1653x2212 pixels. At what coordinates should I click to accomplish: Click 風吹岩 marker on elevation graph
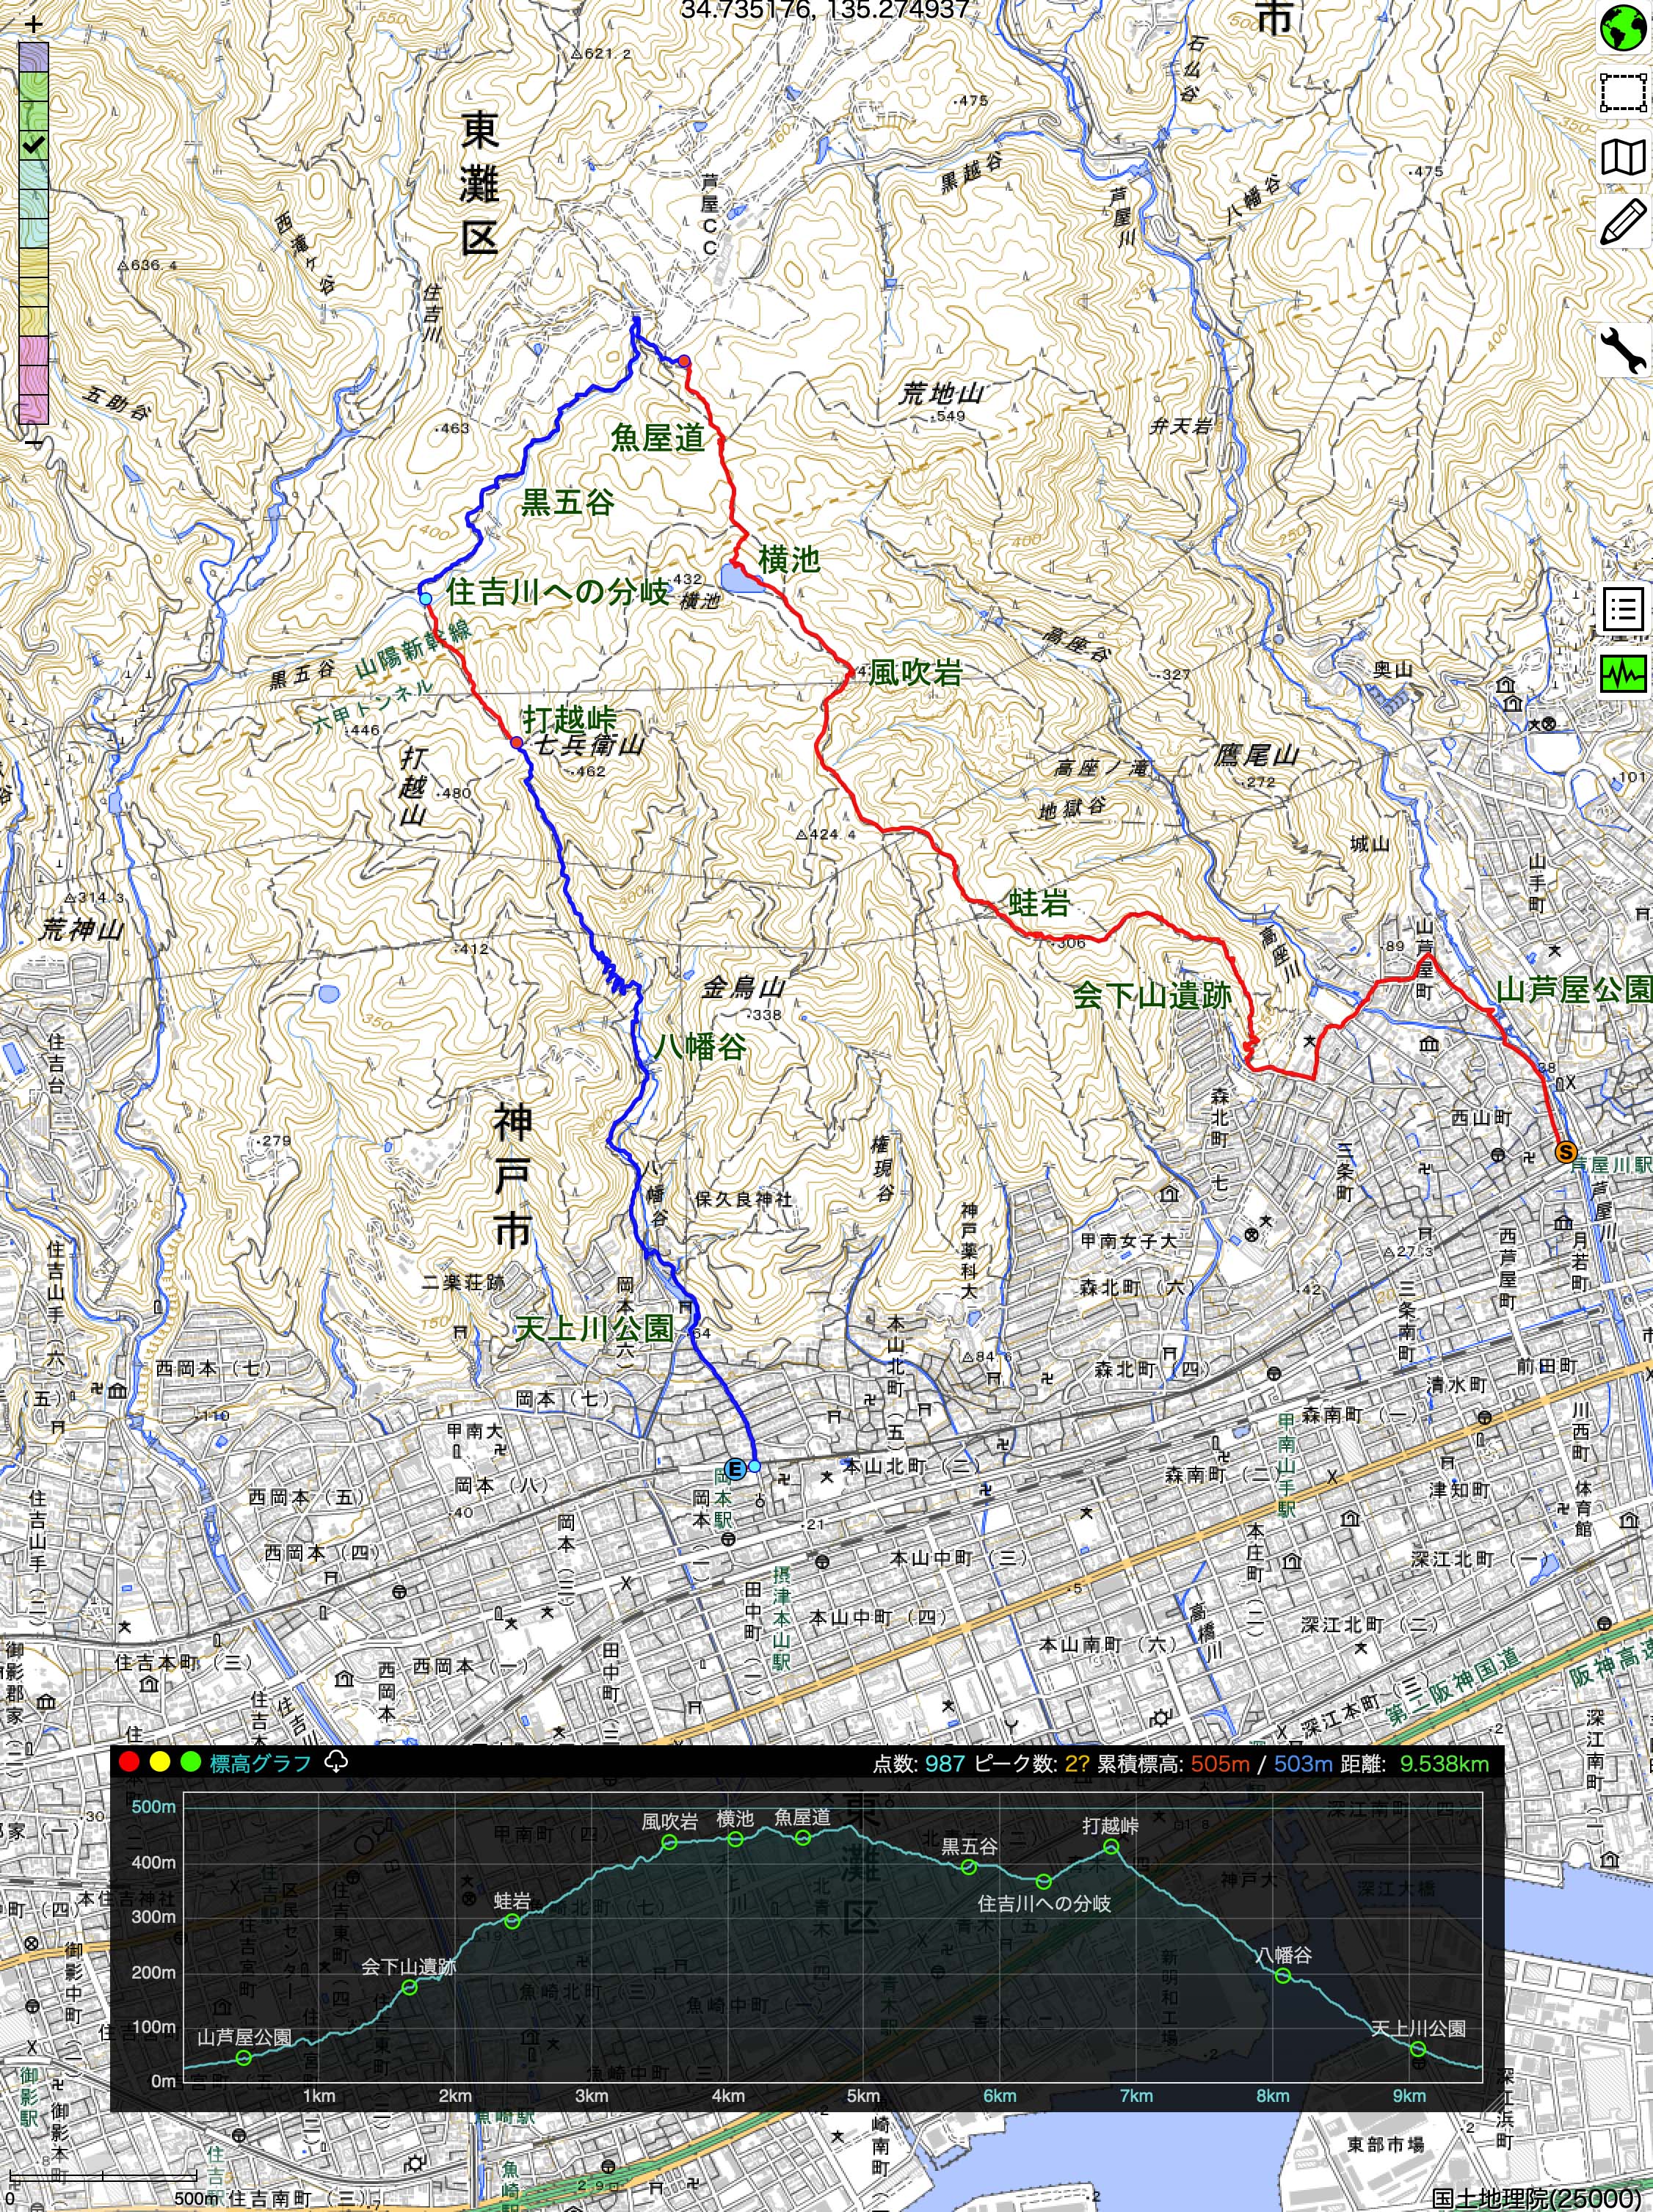point(670,1843)
